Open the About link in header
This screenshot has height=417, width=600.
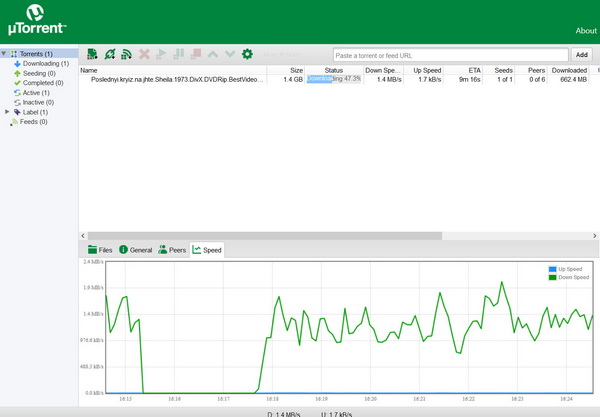coord(586,31)
